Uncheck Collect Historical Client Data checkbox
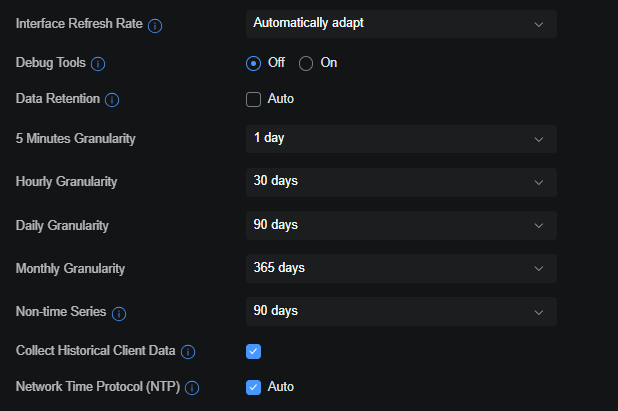Screen dimensions: 618x411 tap(253, 351)
